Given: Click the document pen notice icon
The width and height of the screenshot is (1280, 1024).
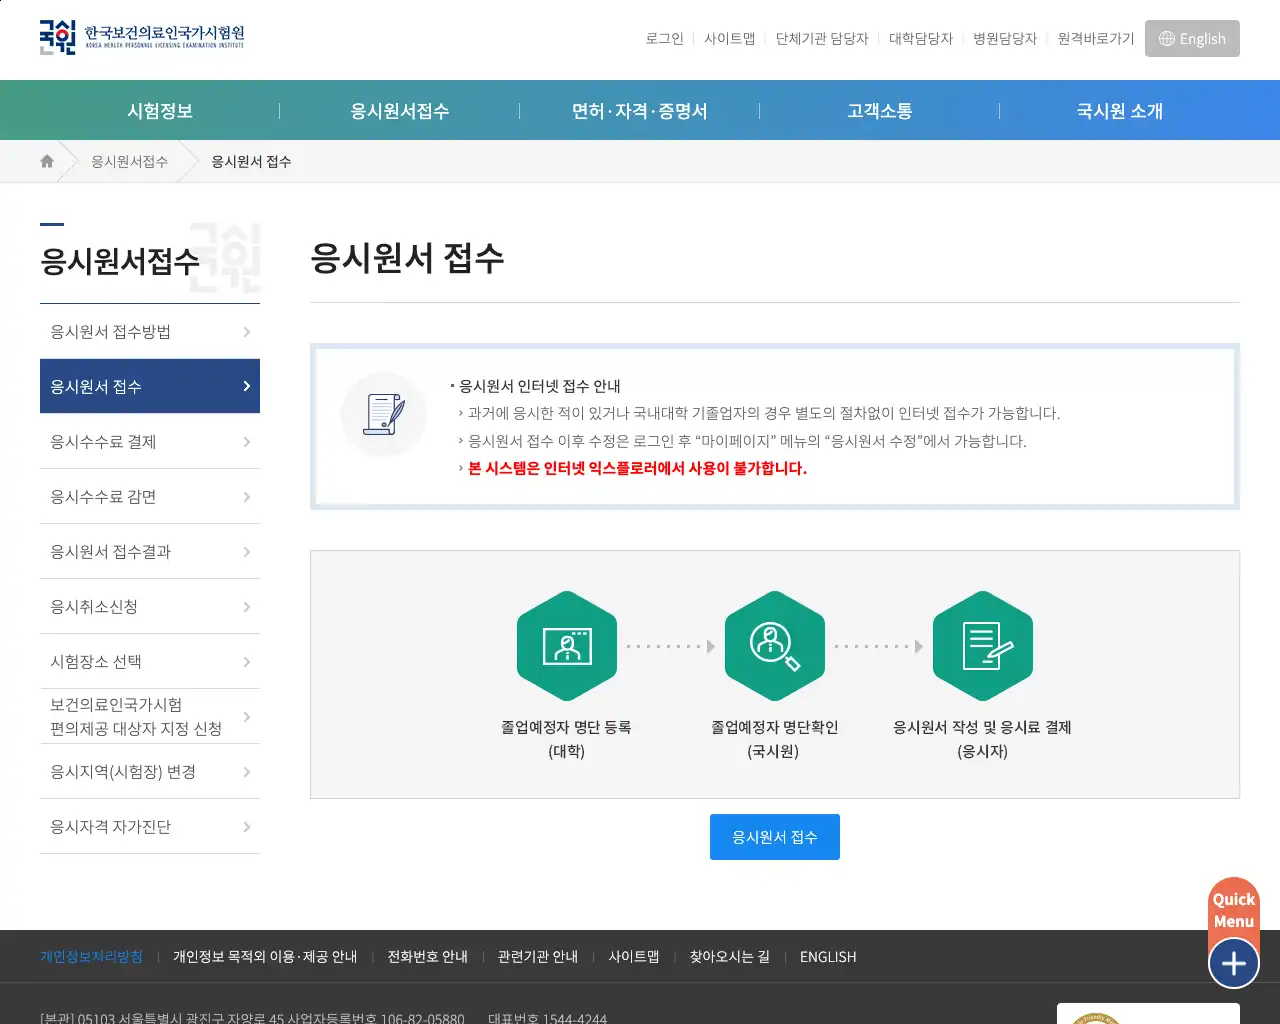Looking at the screenshot, I should tap(384, 414).
